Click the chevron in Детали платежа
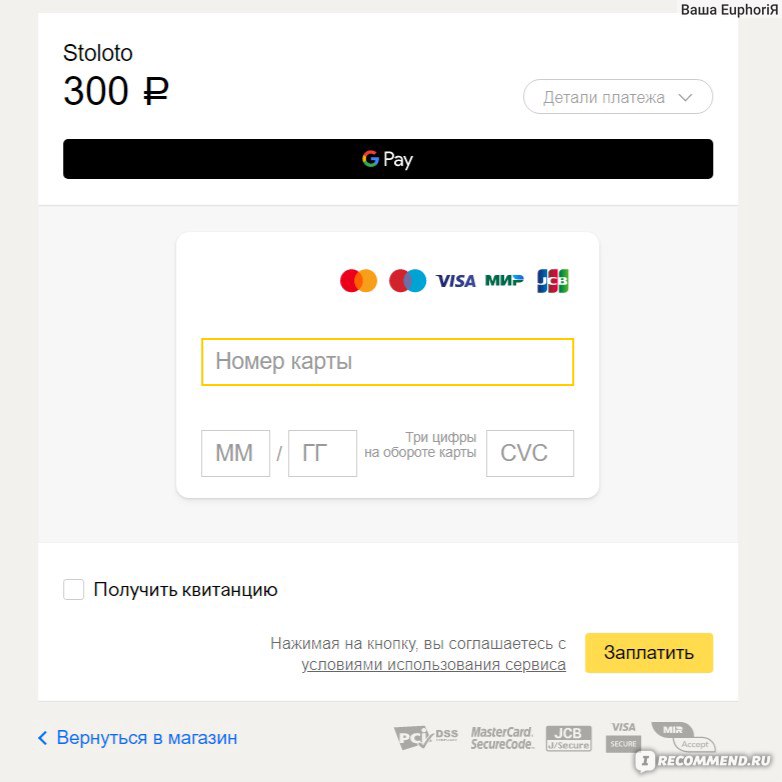Viewport: 782px width, 782px height. click(x=686, y=97)
